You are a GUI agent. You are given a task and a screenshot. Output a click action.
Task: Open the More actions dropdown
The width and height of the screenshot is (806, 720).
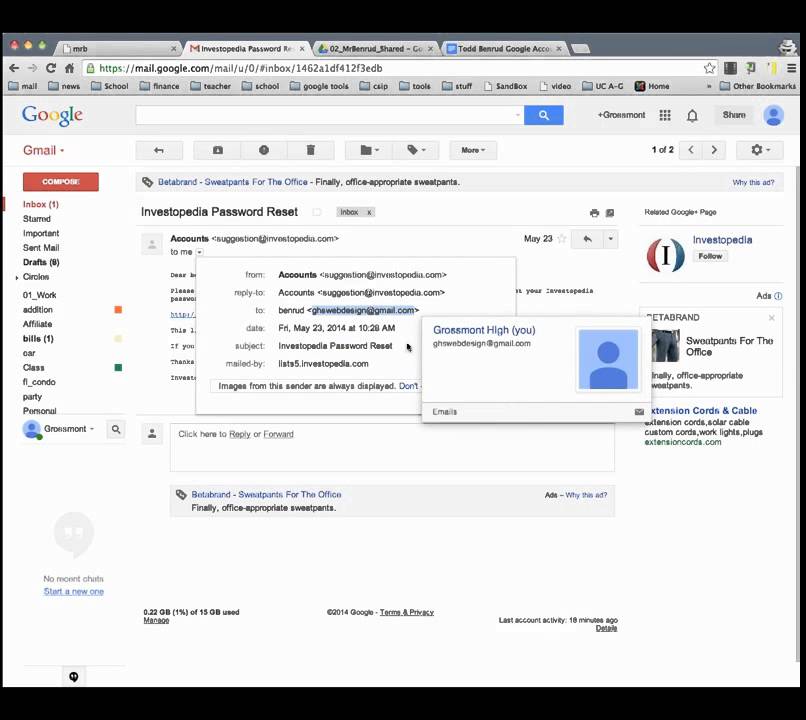(473, 150)
